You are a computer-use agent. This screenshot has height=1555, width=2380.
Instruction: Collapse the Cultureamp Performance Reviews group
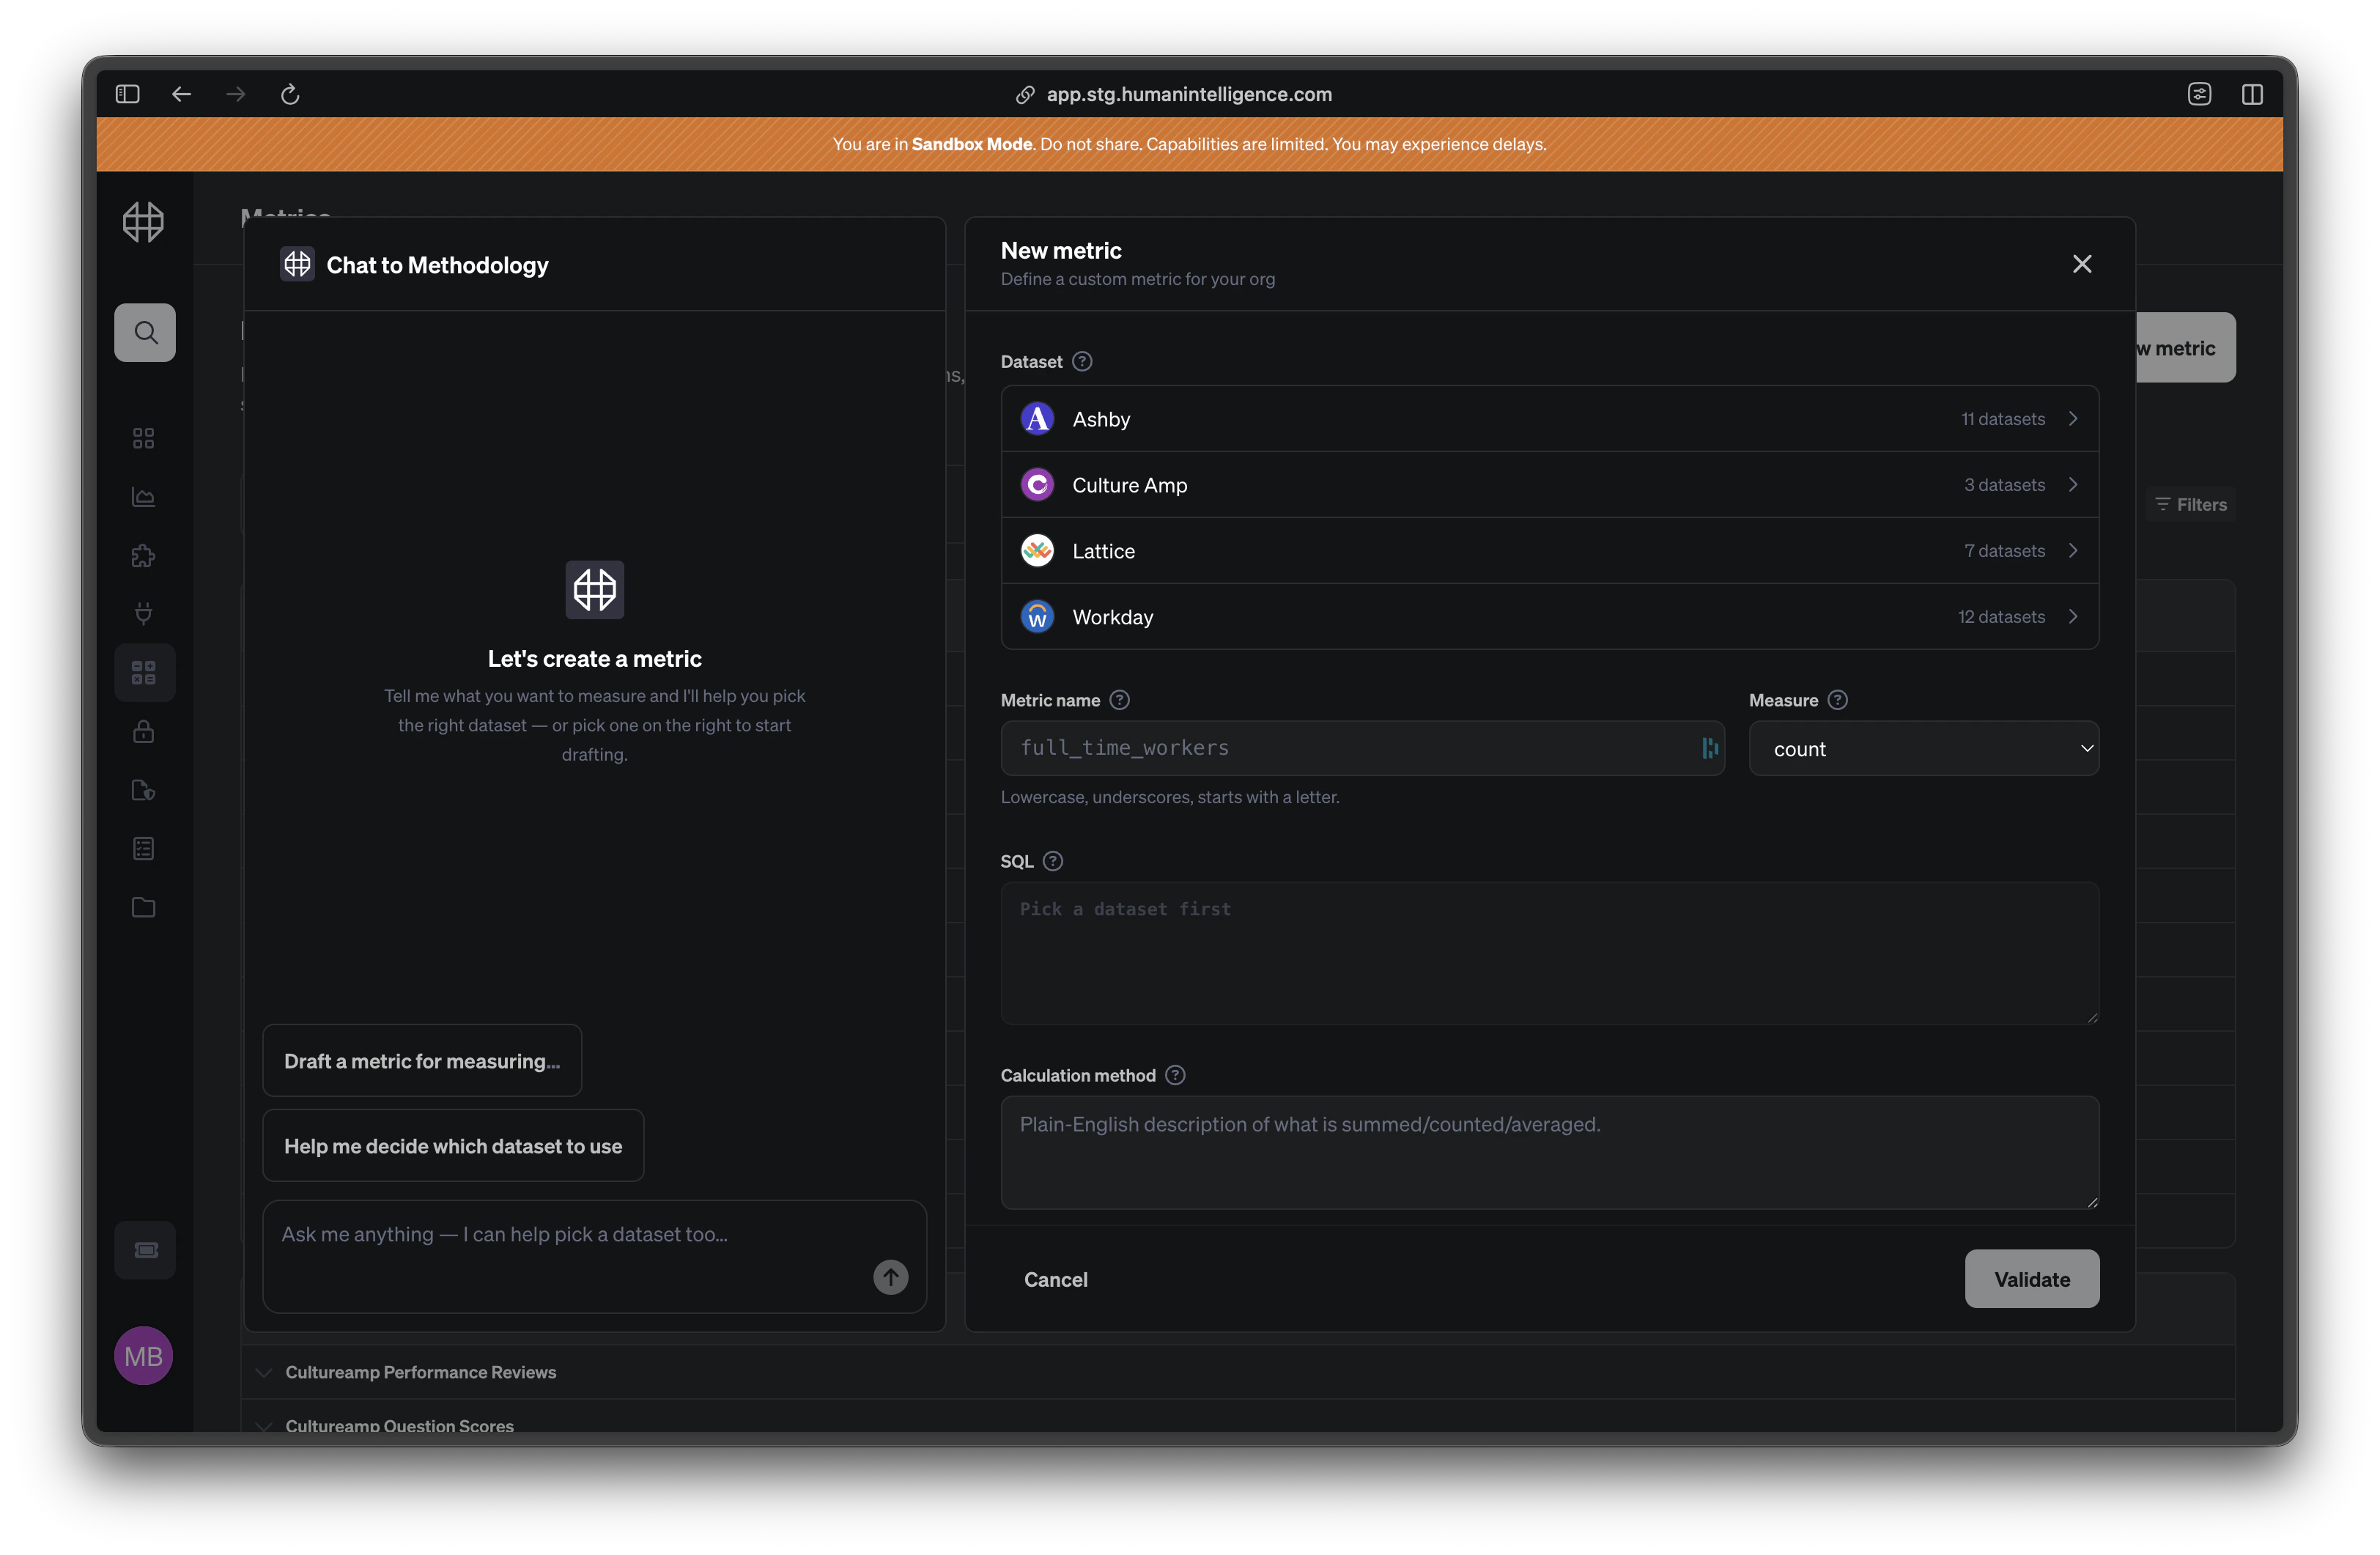pos(264,1372)
